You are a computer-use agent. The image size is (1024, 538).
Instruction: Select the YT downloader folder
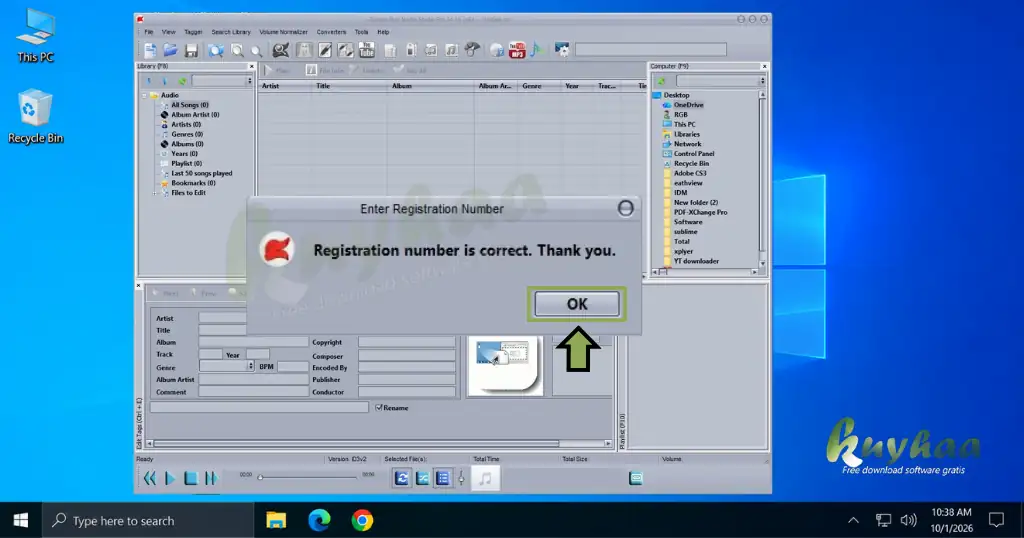[696, 261]
